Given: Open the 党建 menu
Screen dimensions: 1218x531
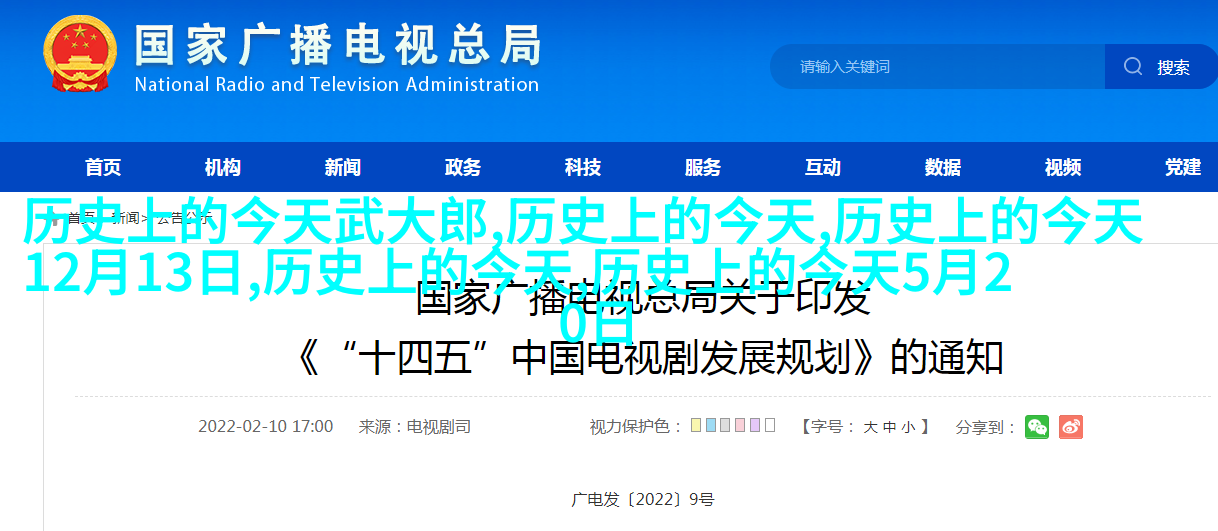Looking at the screenshot, I should click(x=1182, y=167).
